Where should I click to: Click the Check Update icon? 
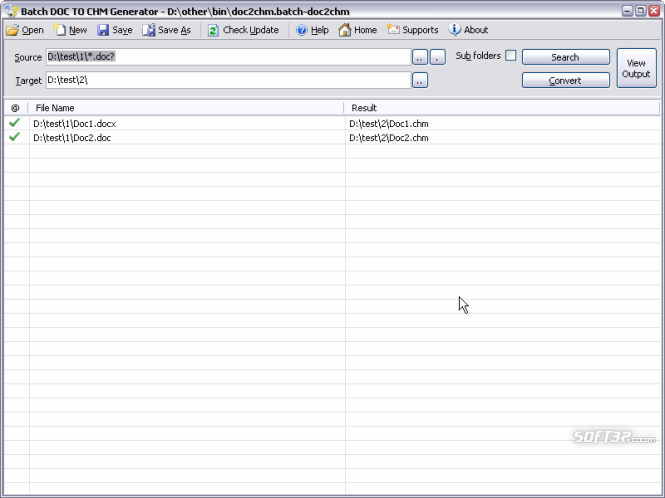click(213, 30)
